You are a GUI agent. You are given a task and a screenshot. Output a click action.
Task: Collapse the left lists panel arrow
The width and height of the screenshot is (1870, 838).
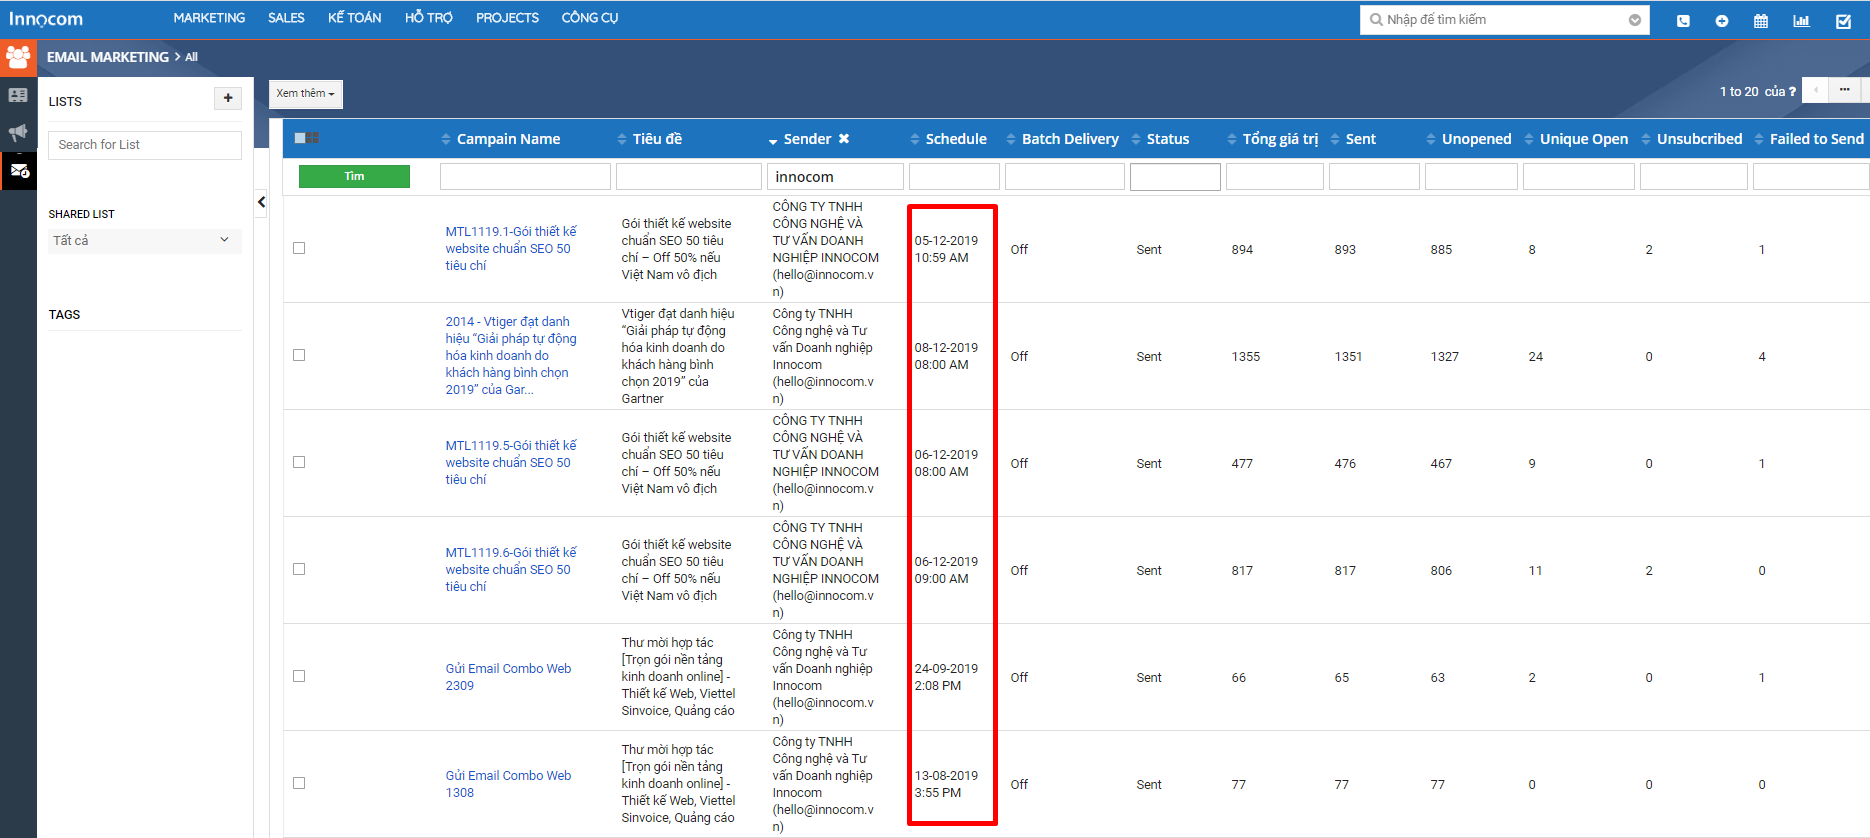(x=261, y=202)
